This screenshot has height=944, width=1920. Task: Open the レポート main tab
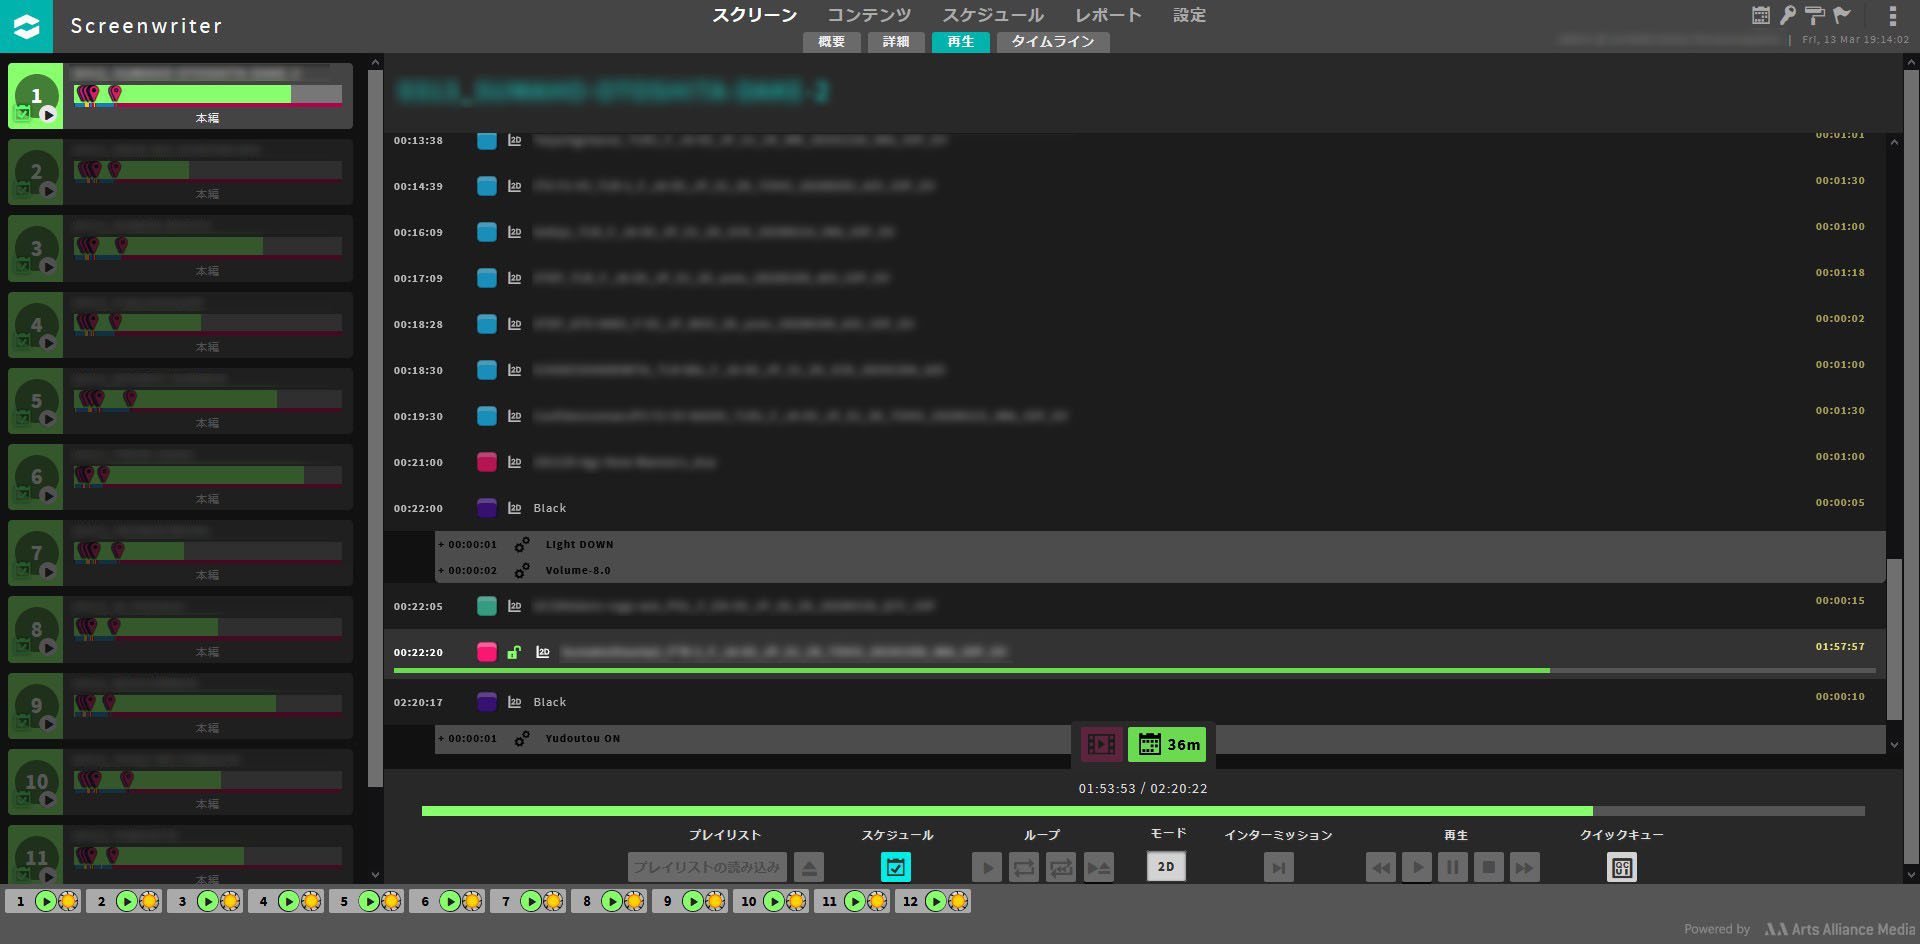tap(1108, 15)
